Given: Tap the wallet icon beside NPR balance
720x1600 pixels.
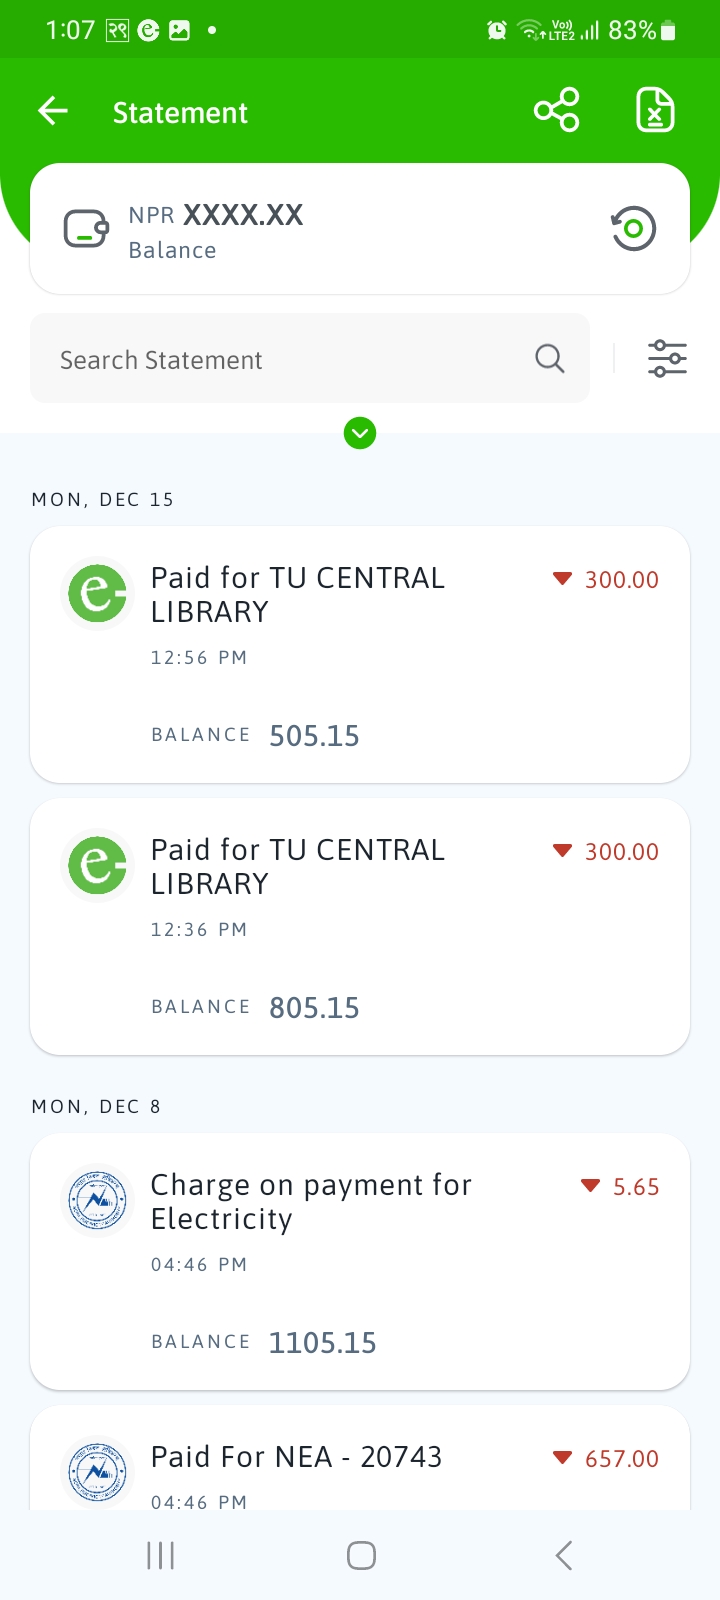Looking at the screenshot, I should tap(86, 229).
